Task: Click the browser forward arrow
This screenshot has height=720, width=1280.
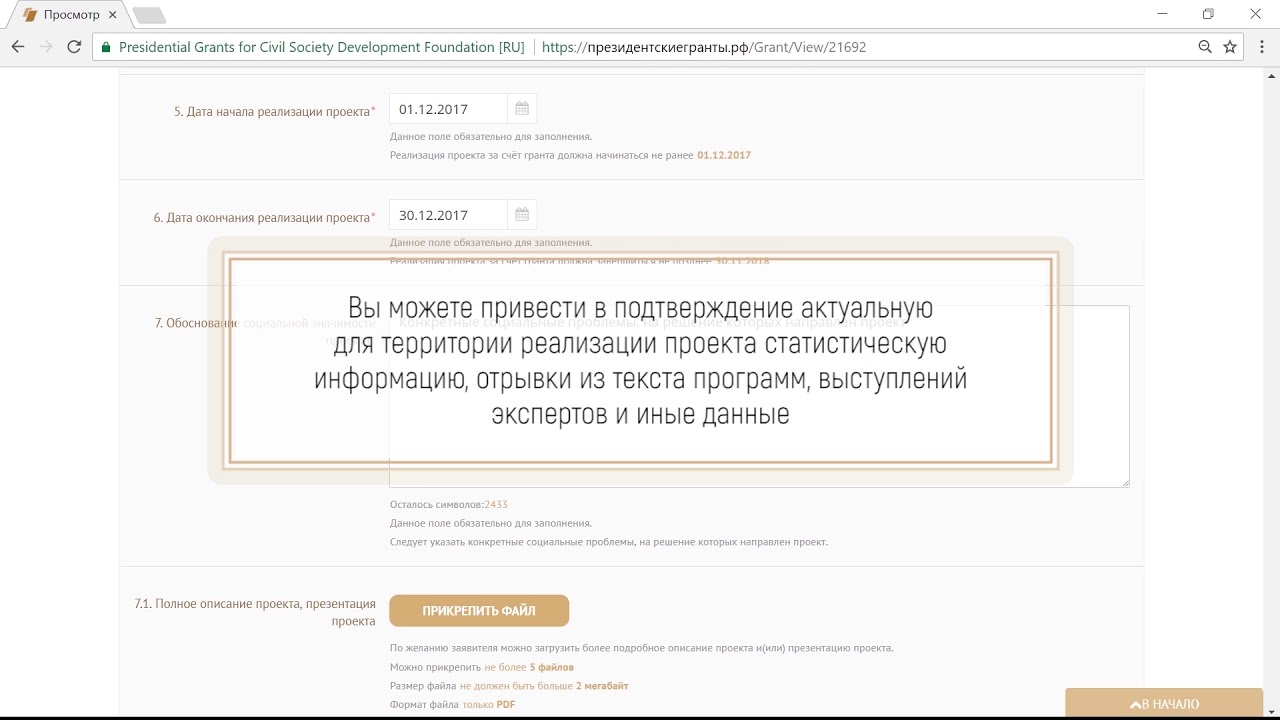Action: pyautogui.click(x=45, y=47)
